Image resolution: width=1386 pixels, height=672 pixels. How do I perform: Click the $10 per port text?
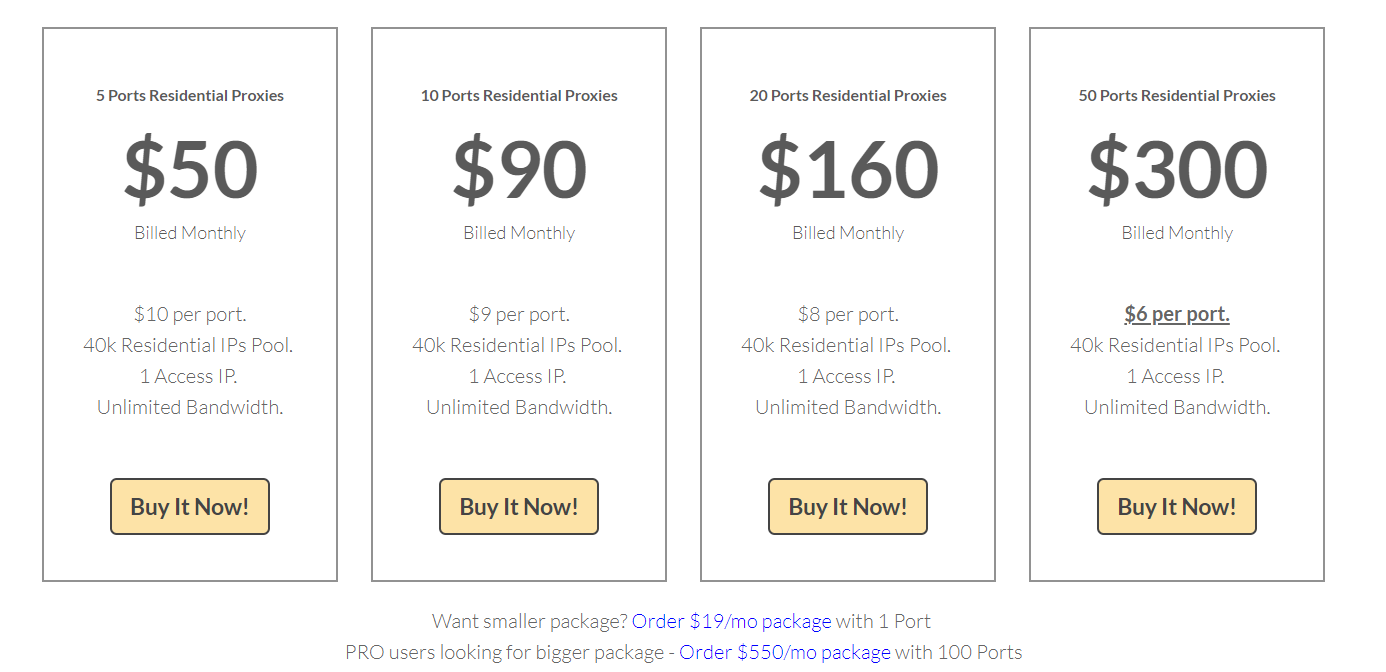tap(189, 313)
